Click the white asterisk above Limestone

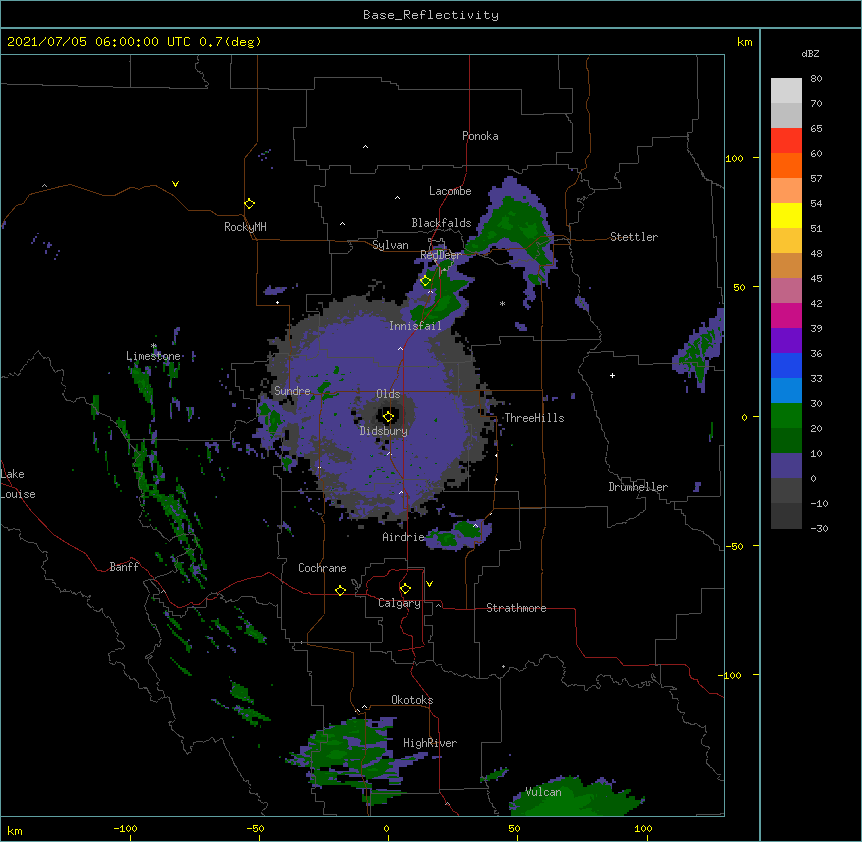point(154,346)
